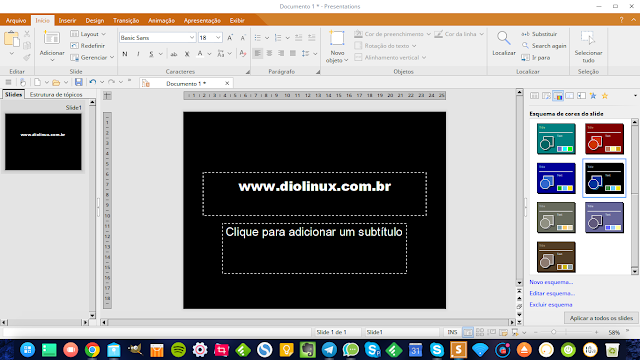
Task: Select the dark red color scheme swatch
Action: pos(604,139)
